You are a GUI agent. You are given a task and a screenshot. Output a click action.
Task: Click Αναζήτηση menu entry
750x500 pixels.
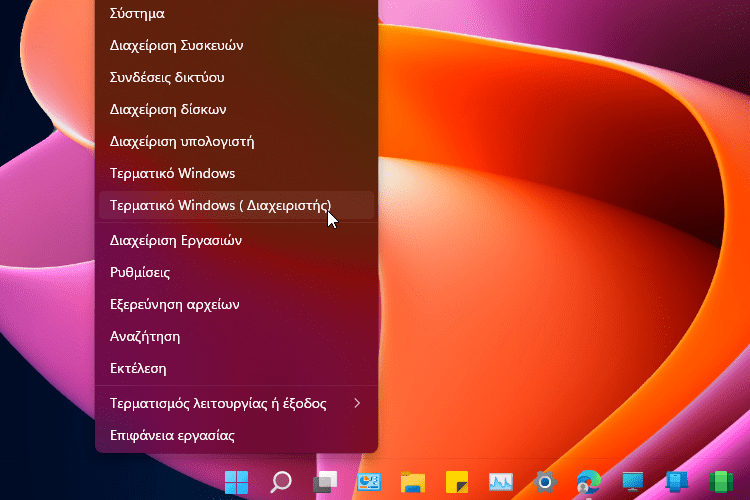coord(236,336)
